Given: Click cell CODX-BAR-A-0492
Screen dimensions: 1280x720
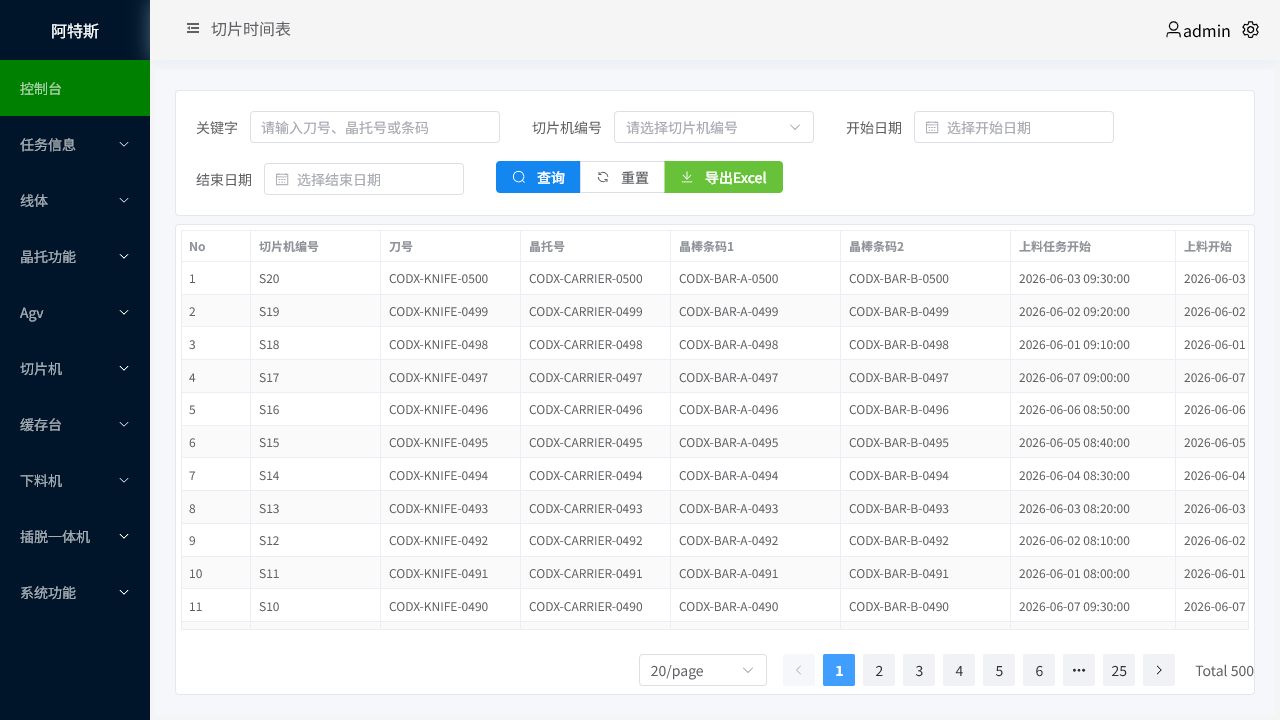Looking at the screenshot, I should (x=756, y=541).
